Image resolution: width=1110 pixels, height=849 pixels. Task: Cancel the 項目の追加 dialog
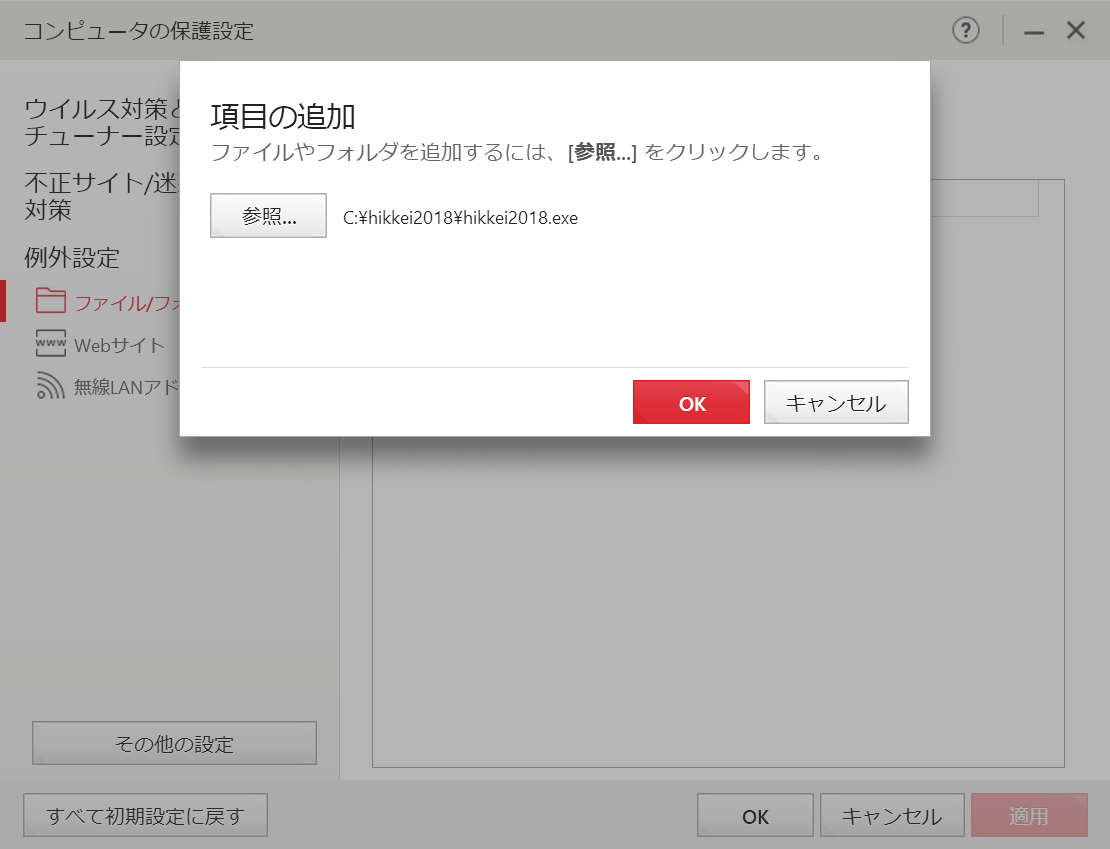click(836, 403)
